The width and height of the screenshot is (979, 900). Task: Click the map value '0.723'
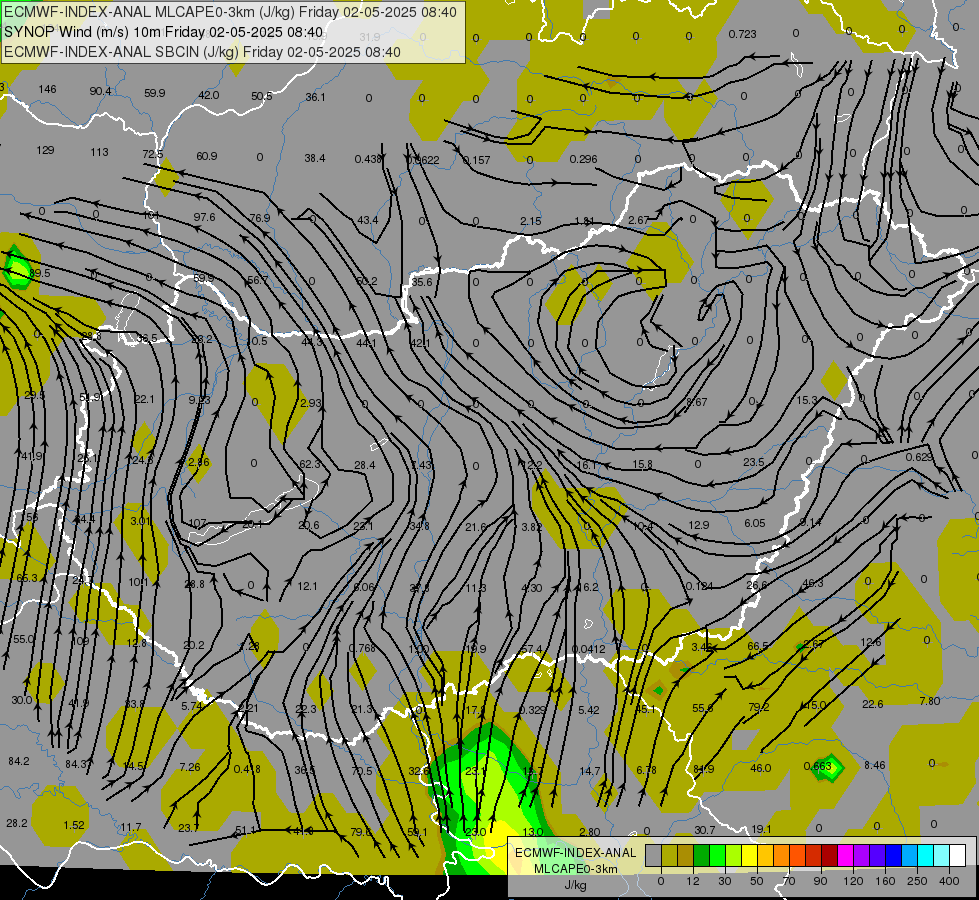(x=742, y=34)
